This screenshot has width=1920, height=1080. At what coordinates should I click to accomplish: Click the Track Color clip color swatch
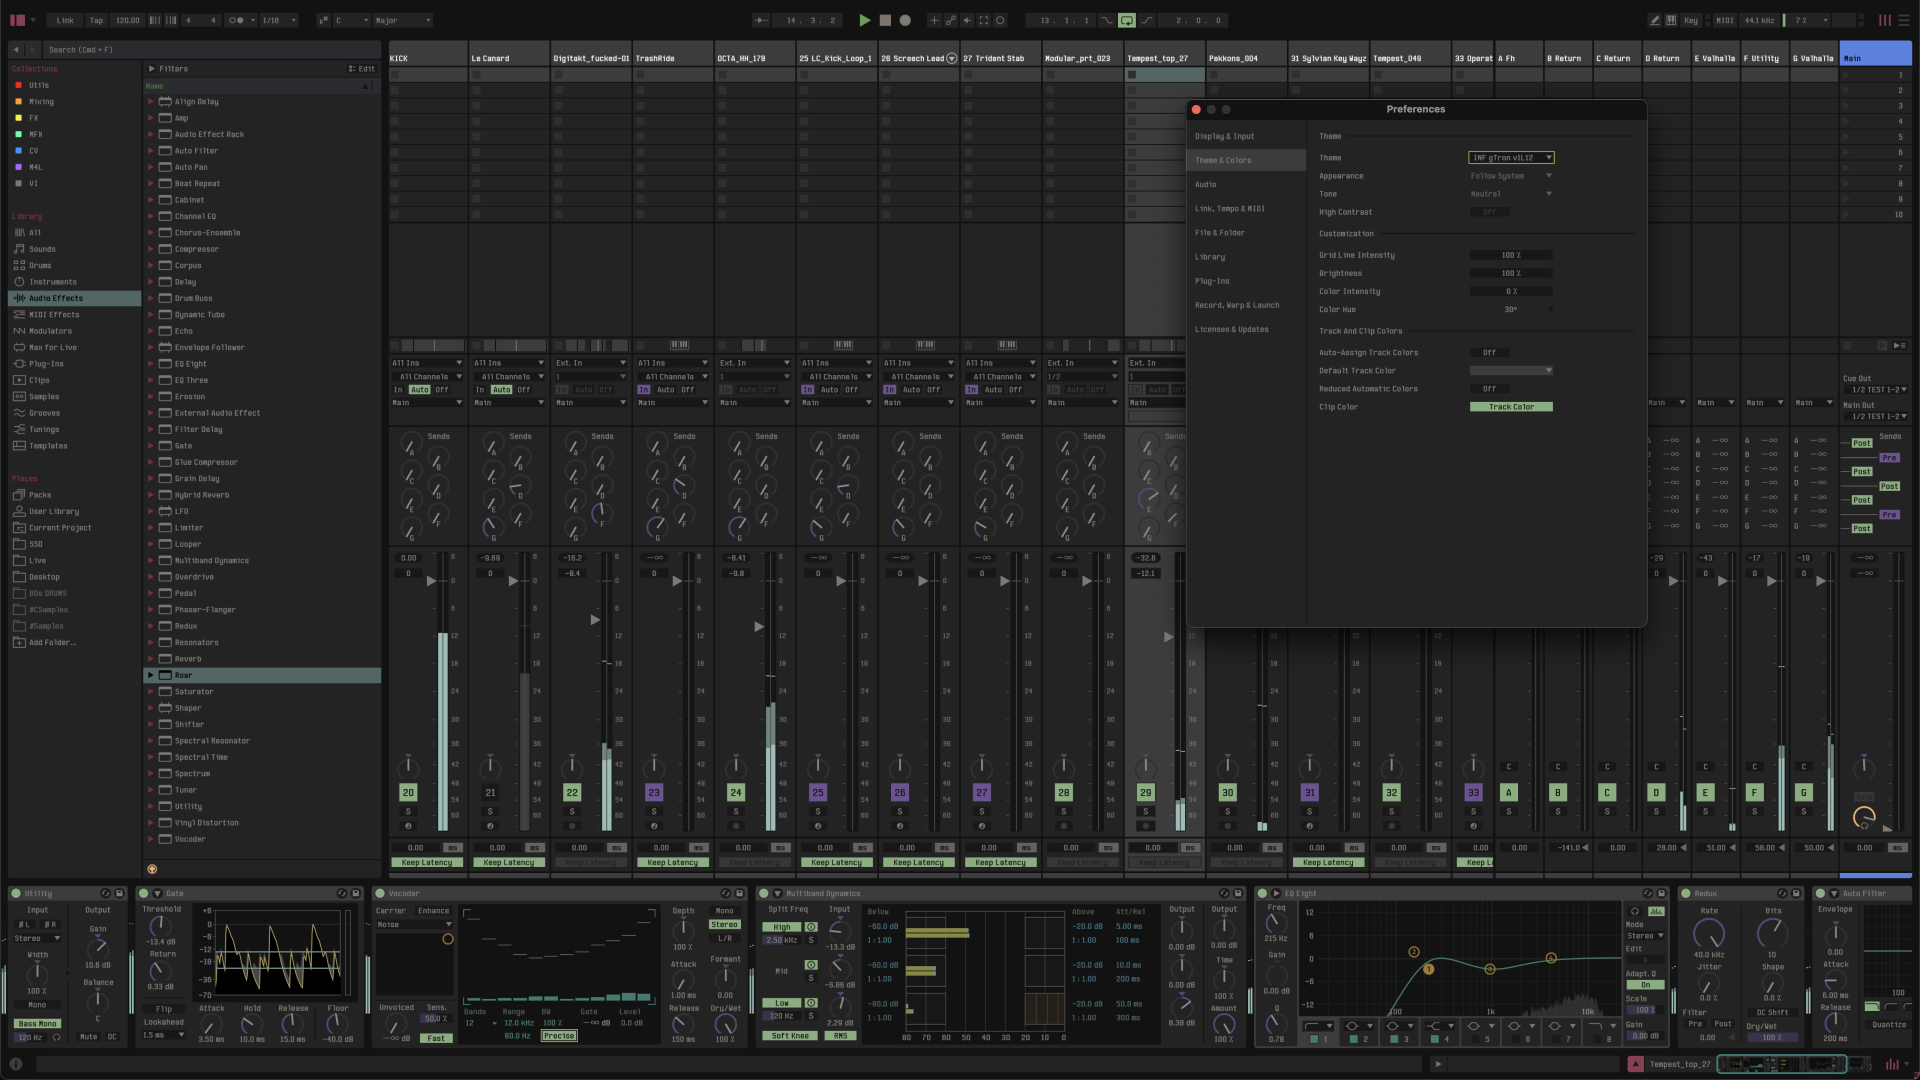click(x=1511, y=407)
